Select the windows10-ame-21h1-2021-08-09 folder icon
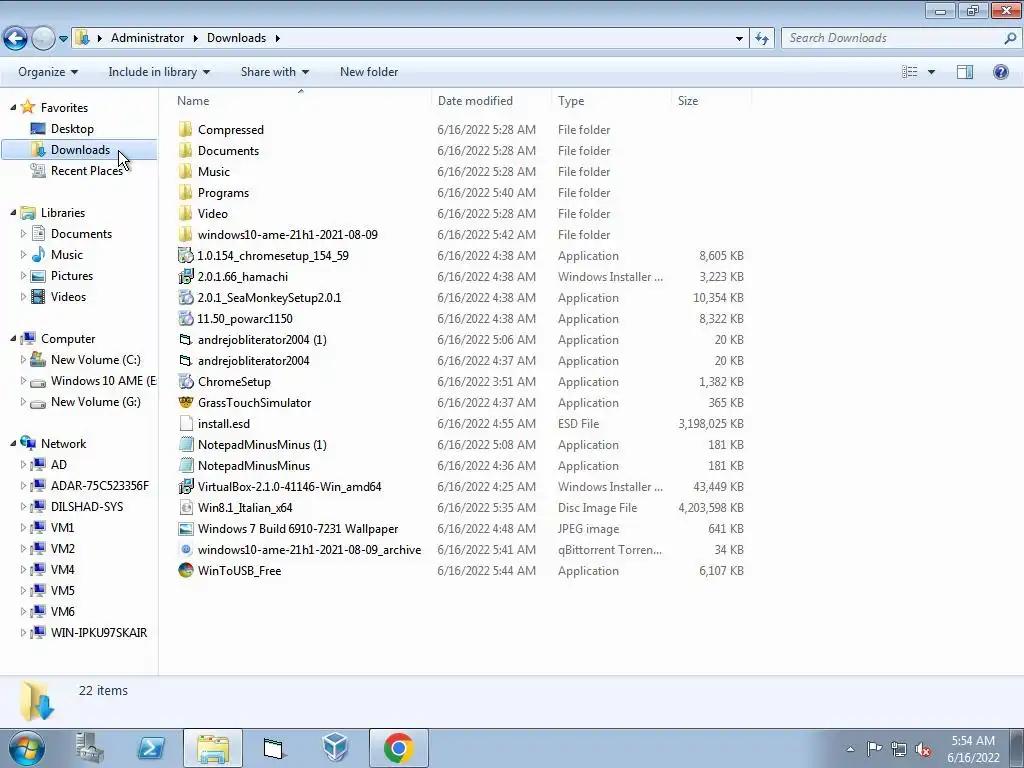 point(186,234)
